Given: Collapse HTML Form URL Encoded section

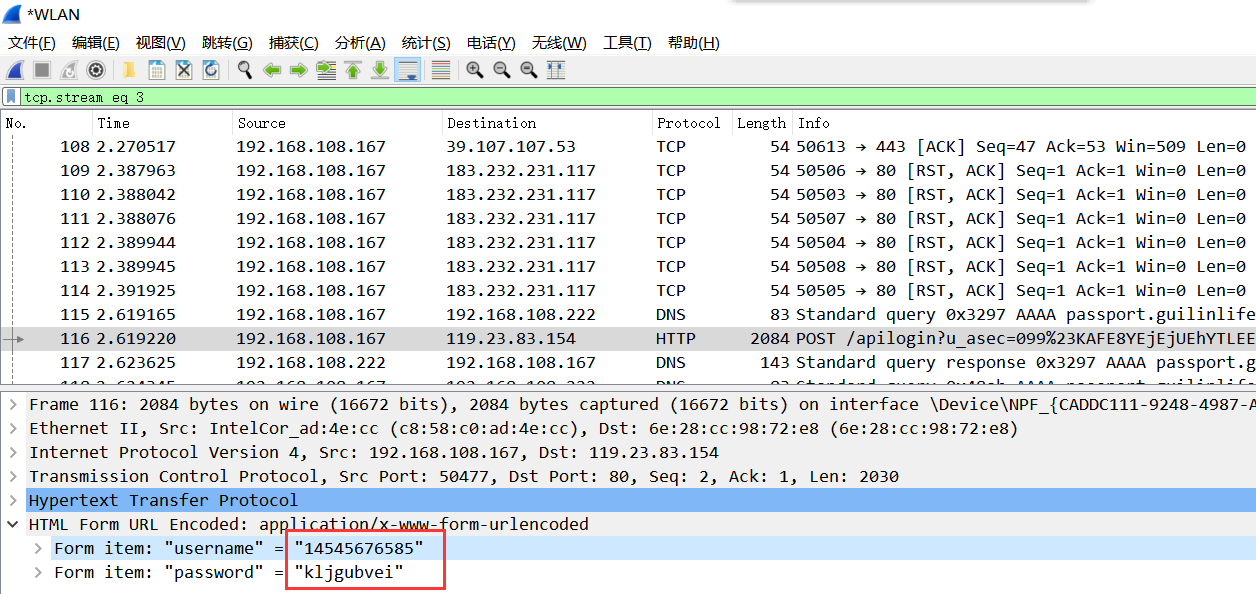Looking at the screenshot, I should [x=12, y=525].
